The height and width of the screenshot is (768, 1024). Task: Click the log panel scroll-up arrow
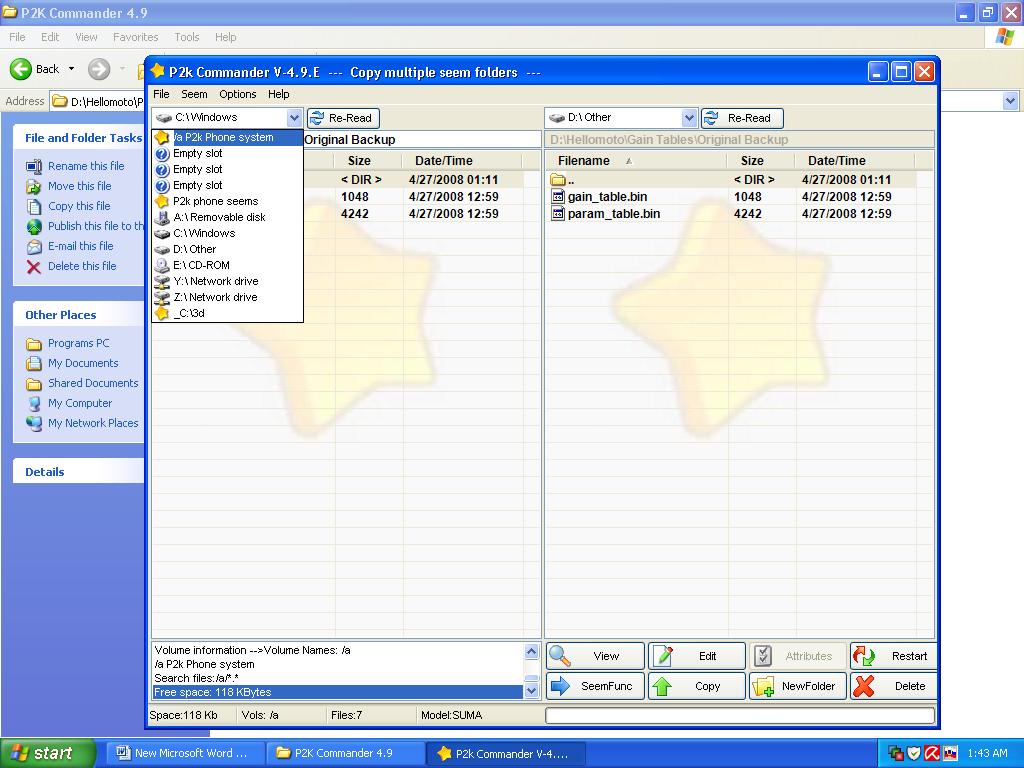pos(532,651)
